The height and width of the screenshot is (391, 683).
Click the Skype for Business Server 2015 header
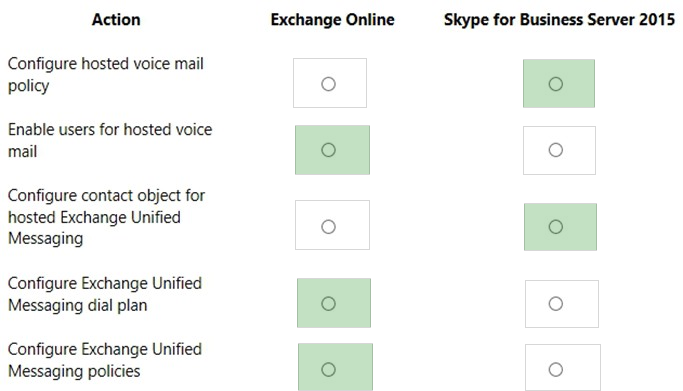[x=559, y=20]
